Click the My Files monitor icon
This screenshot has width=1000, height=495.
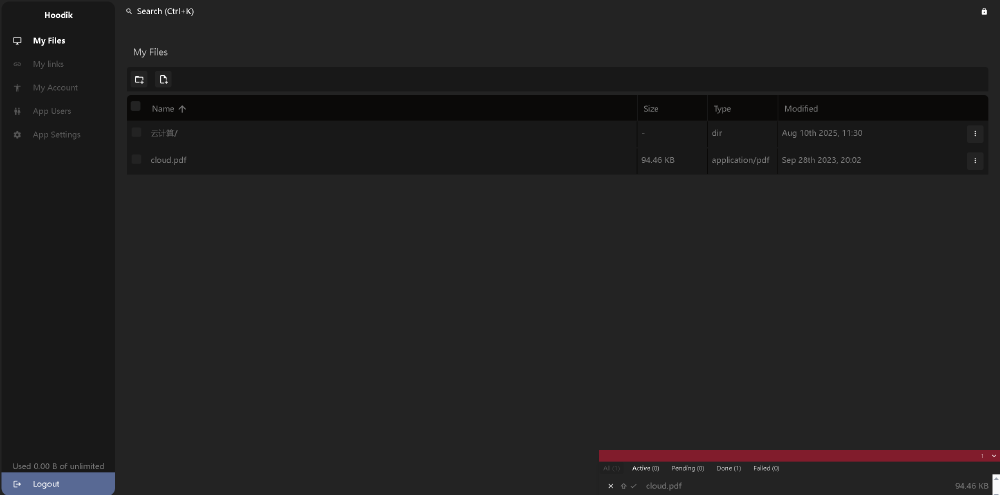pyautogui.click(x=17, y=41)
